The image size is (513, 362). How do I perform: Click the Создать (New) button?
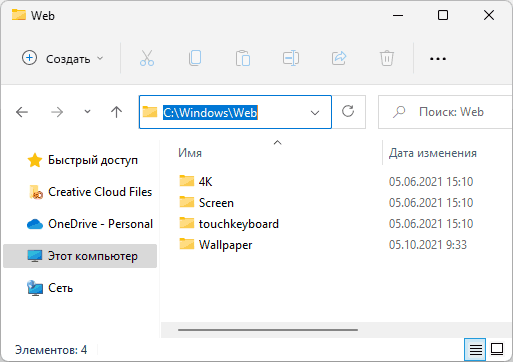pyautogui.click(x=63, y=59)
